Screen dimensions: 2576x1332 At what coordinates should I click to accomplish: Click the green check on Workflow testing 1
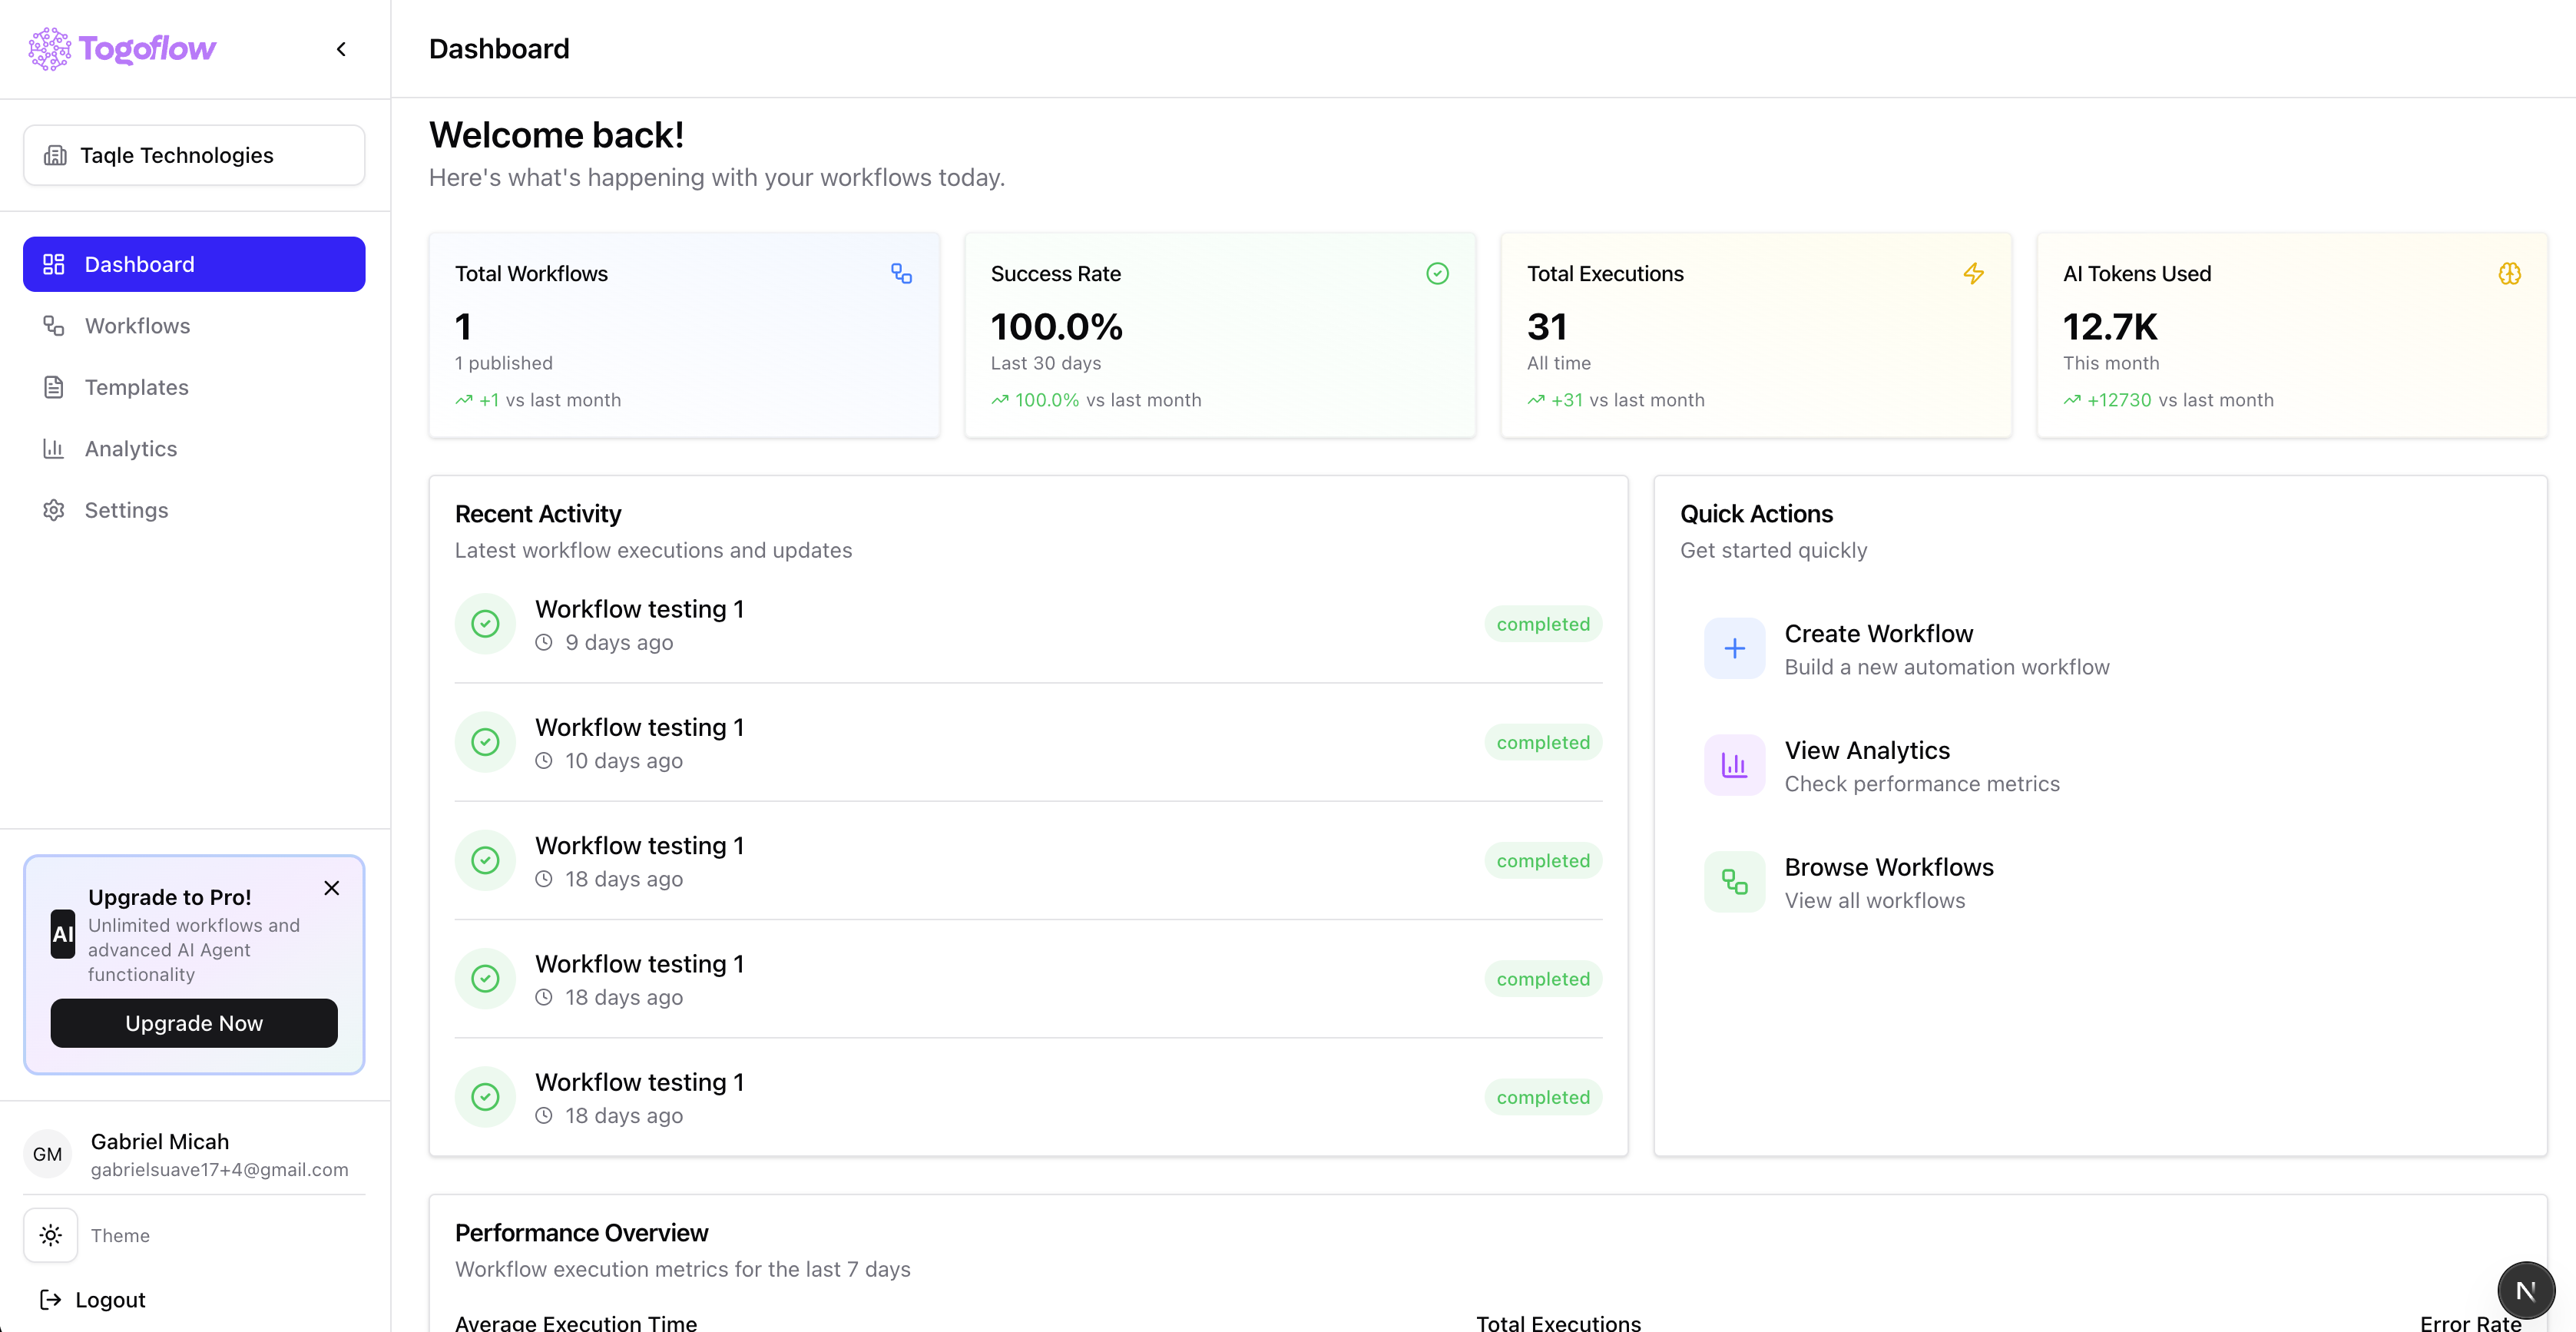click(x=486, y=623)
